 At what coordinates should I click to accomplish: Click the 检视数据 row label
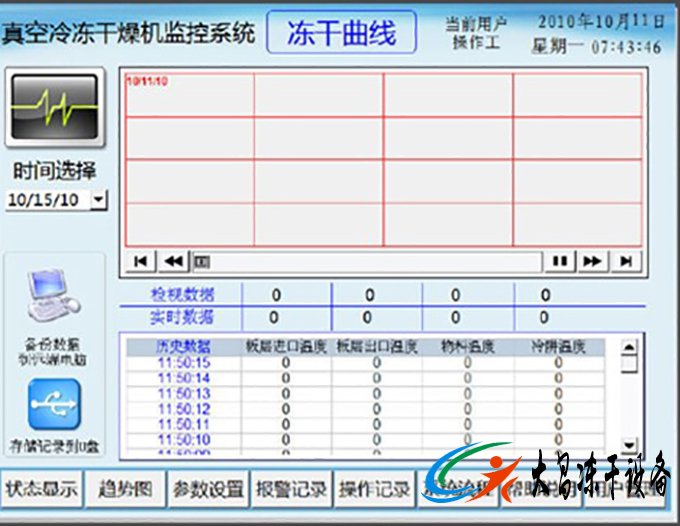[182, 294]
